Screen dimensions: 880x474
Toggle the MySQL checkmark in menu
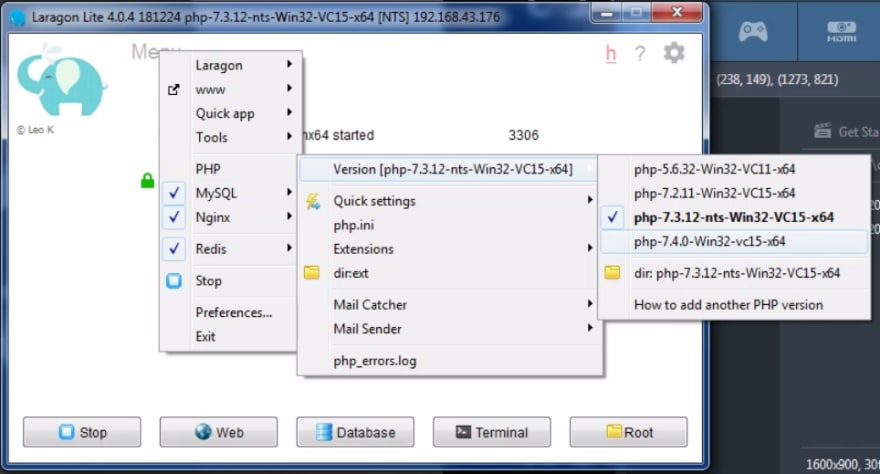(x=174, y=193)
